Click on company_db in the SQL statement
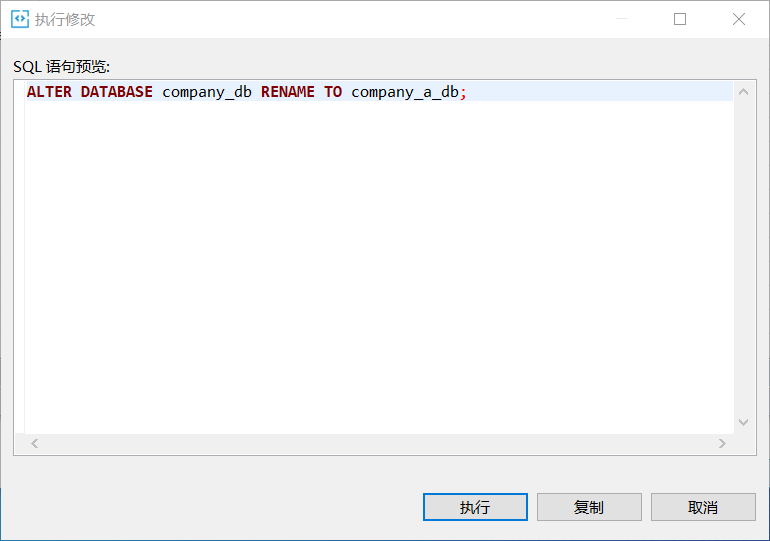Screen dimensions: 770x541 tap(207, 92)
